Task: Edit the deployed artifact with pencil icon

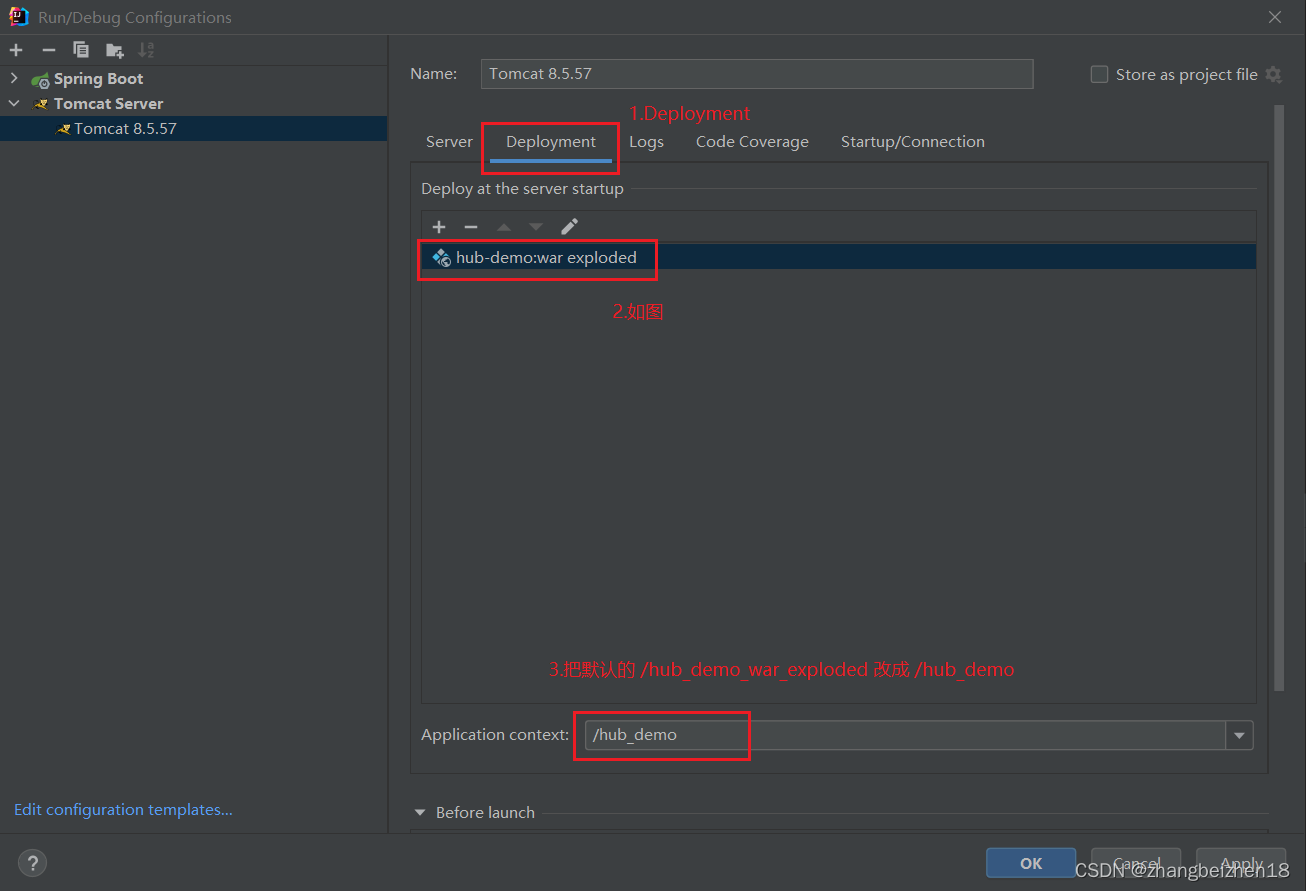Action: tap(569, 226)
